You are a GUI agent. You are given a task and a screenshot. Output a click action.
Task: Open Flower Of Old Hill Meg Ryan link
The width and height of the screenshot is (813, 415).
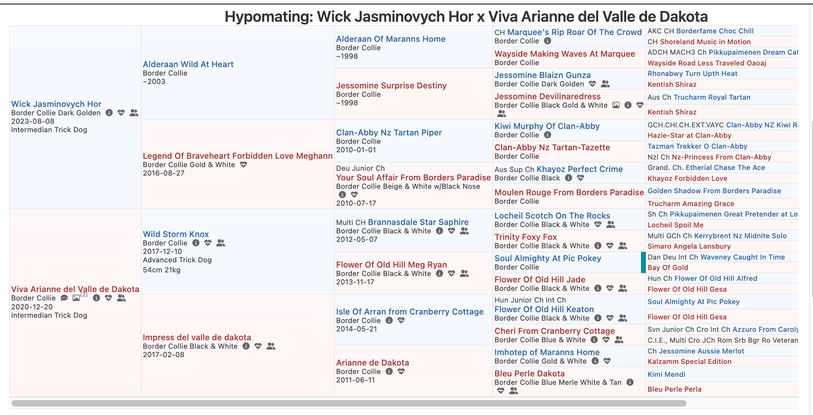(391, 265)
